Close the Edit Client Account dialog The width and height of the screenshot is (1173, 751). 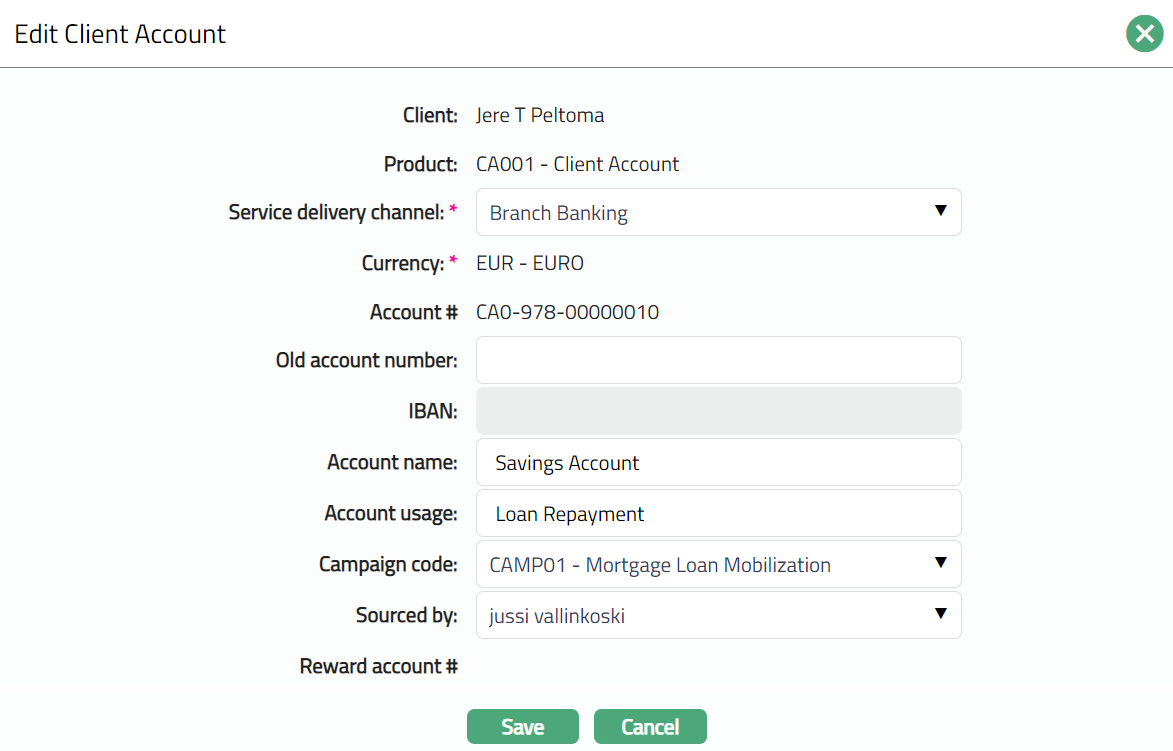[1144, 34]
